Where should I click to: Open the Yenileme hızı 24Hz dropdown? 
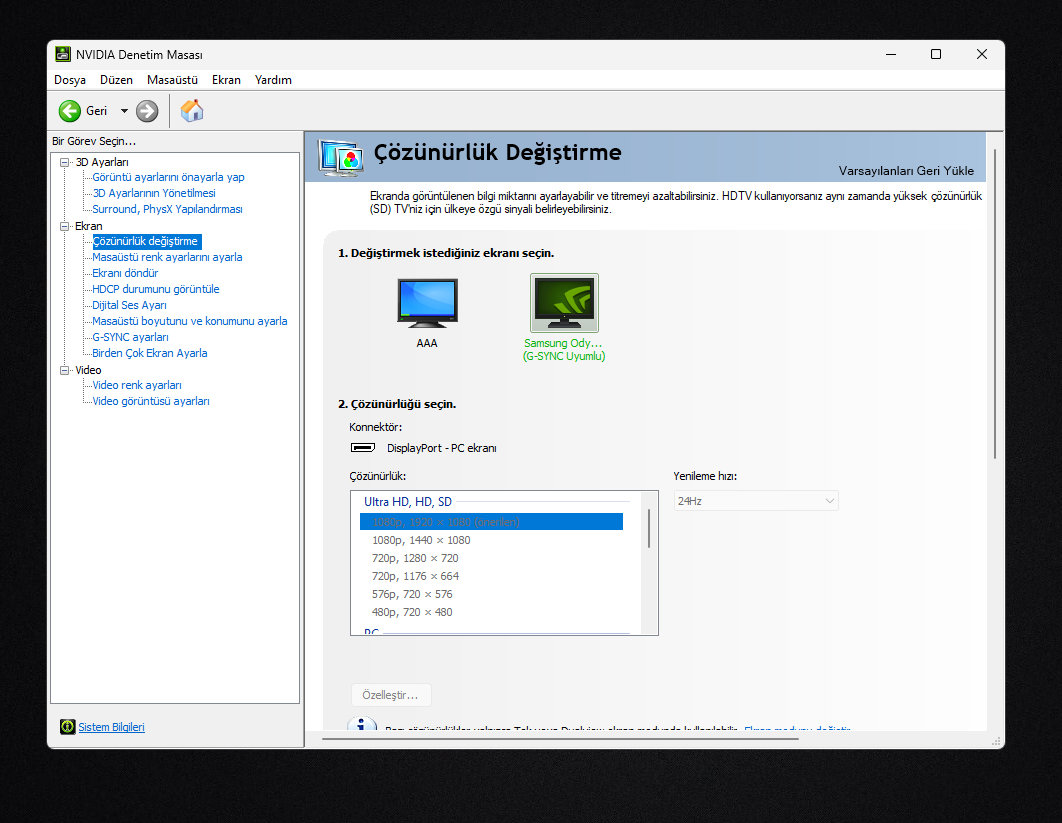756,501
